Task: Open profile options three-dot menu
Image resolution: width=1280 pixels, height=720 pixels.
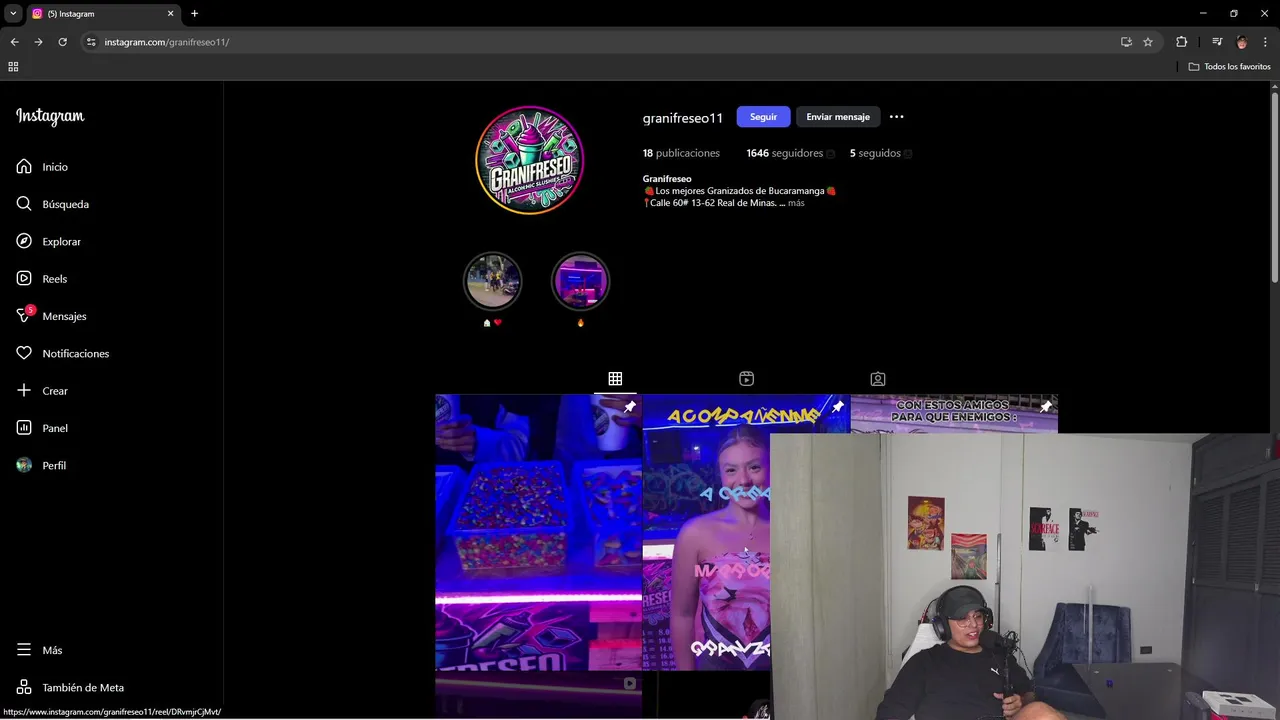Action: coord(896,117)
